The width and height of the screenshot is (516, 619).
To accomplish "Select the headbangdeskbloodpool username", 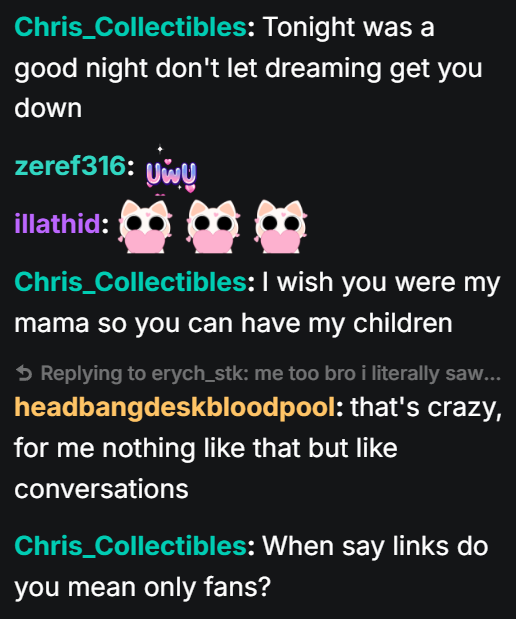I will coord(175,407).
